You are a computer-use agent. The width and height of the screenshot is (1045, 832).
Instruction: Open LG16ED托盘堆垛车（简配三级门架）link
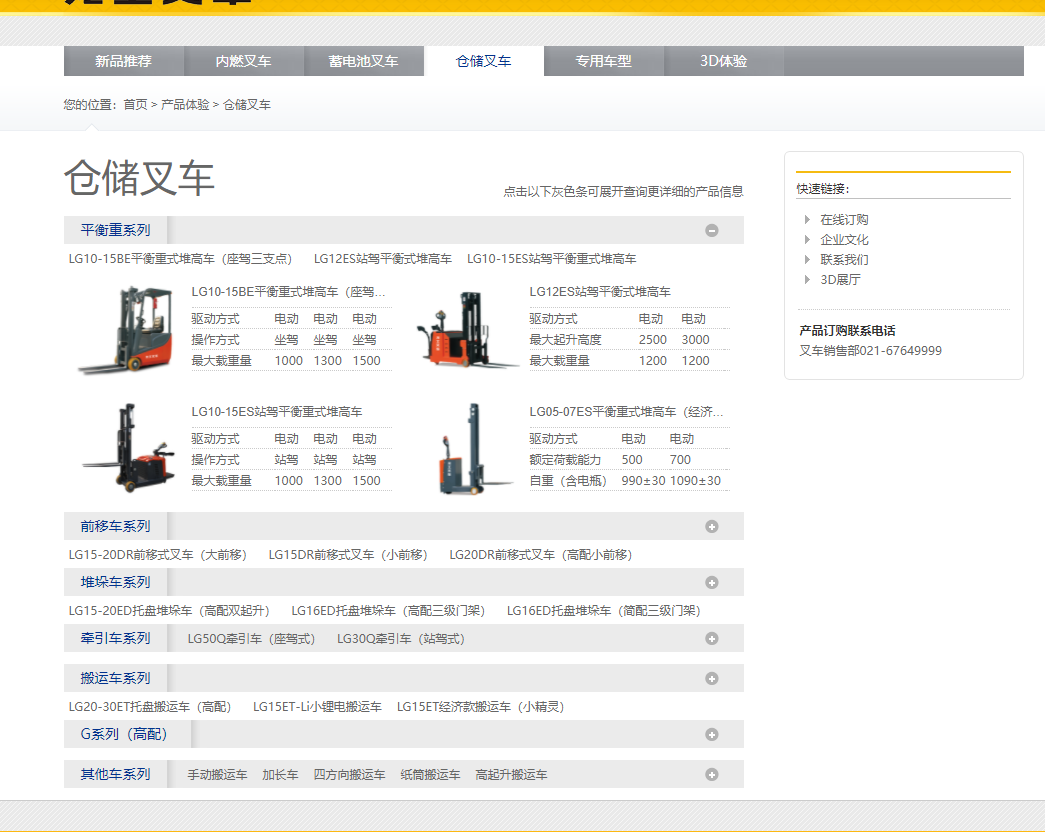(x=604, y=611)
